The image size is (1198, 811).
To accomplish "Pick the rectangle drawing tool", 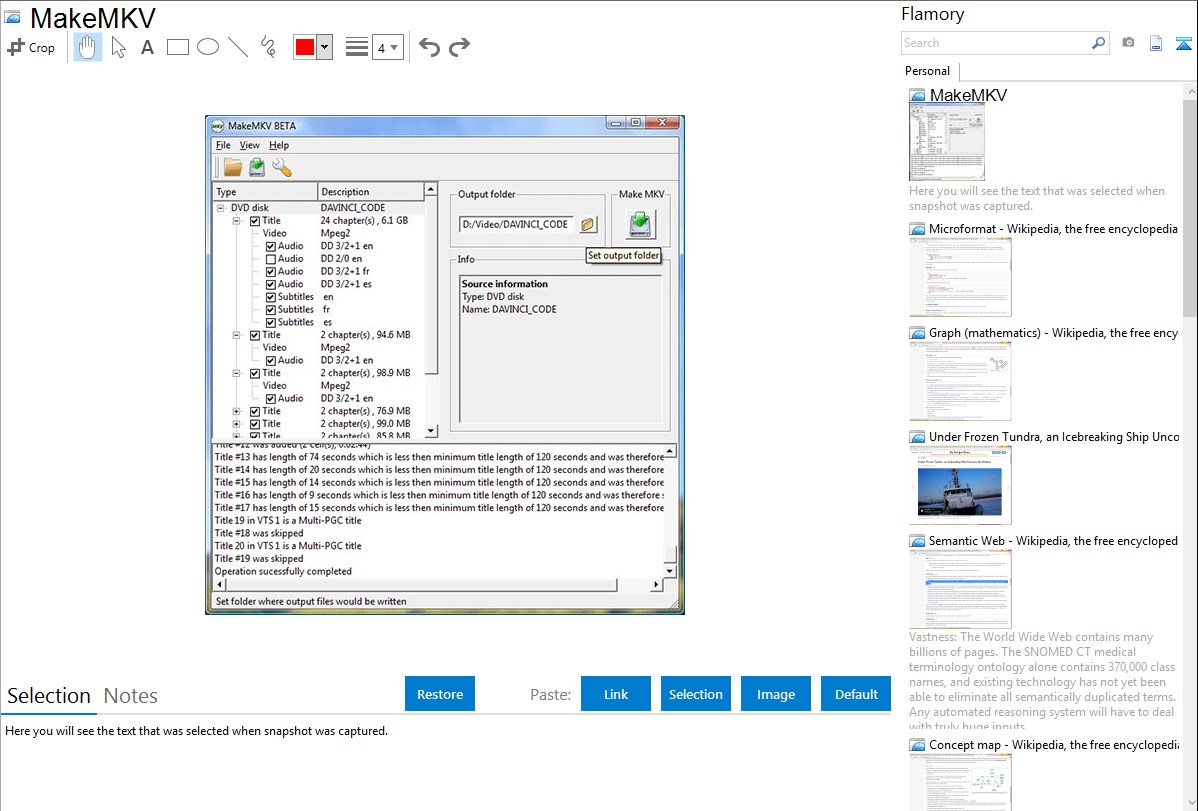I will tap(178, 47).
